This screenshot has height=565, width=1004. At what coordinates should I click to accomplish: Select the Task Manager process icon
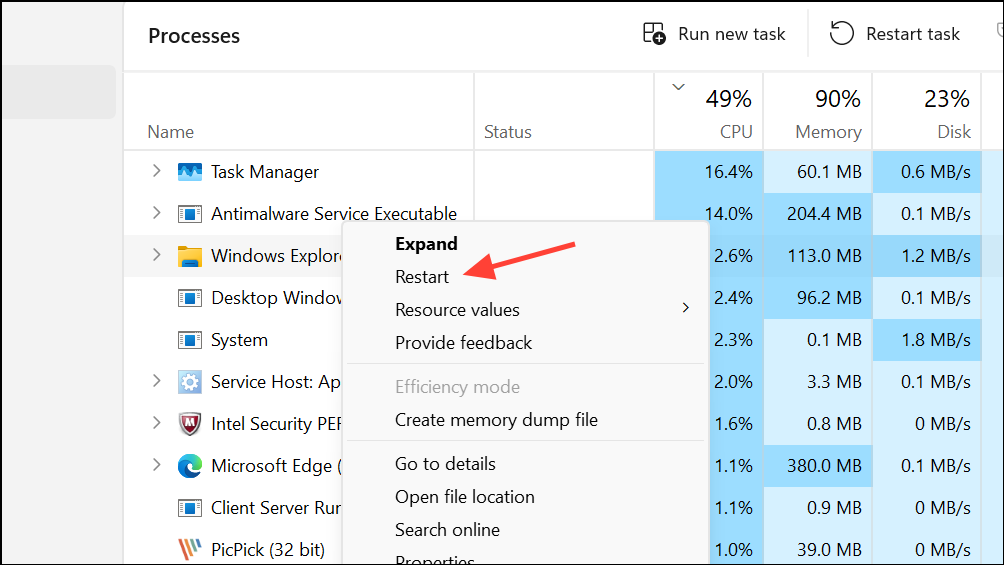(190, 172)
